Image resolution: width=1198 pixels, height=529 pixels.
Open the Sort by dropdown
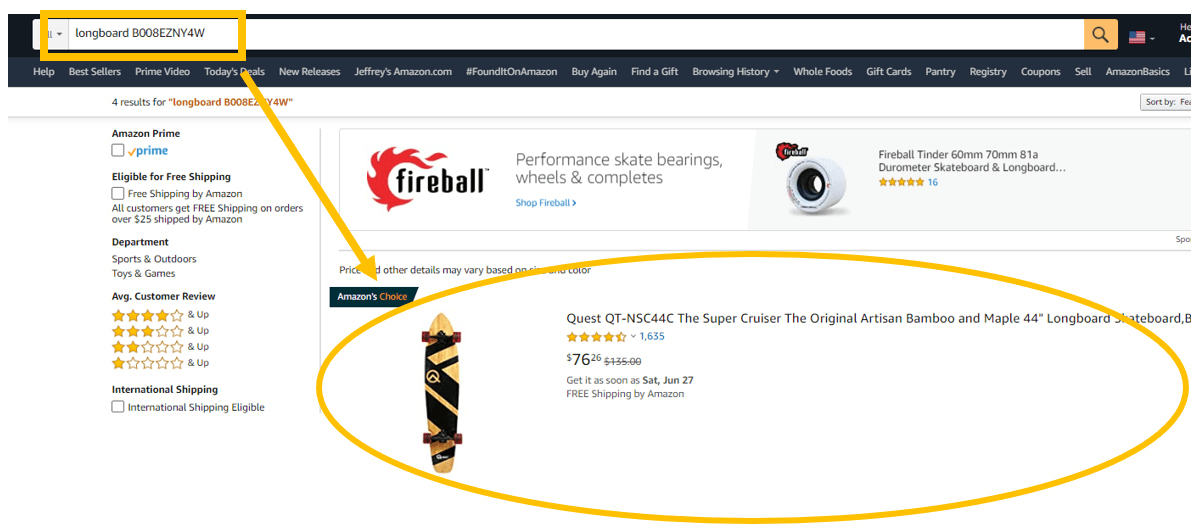[1167, 102]
